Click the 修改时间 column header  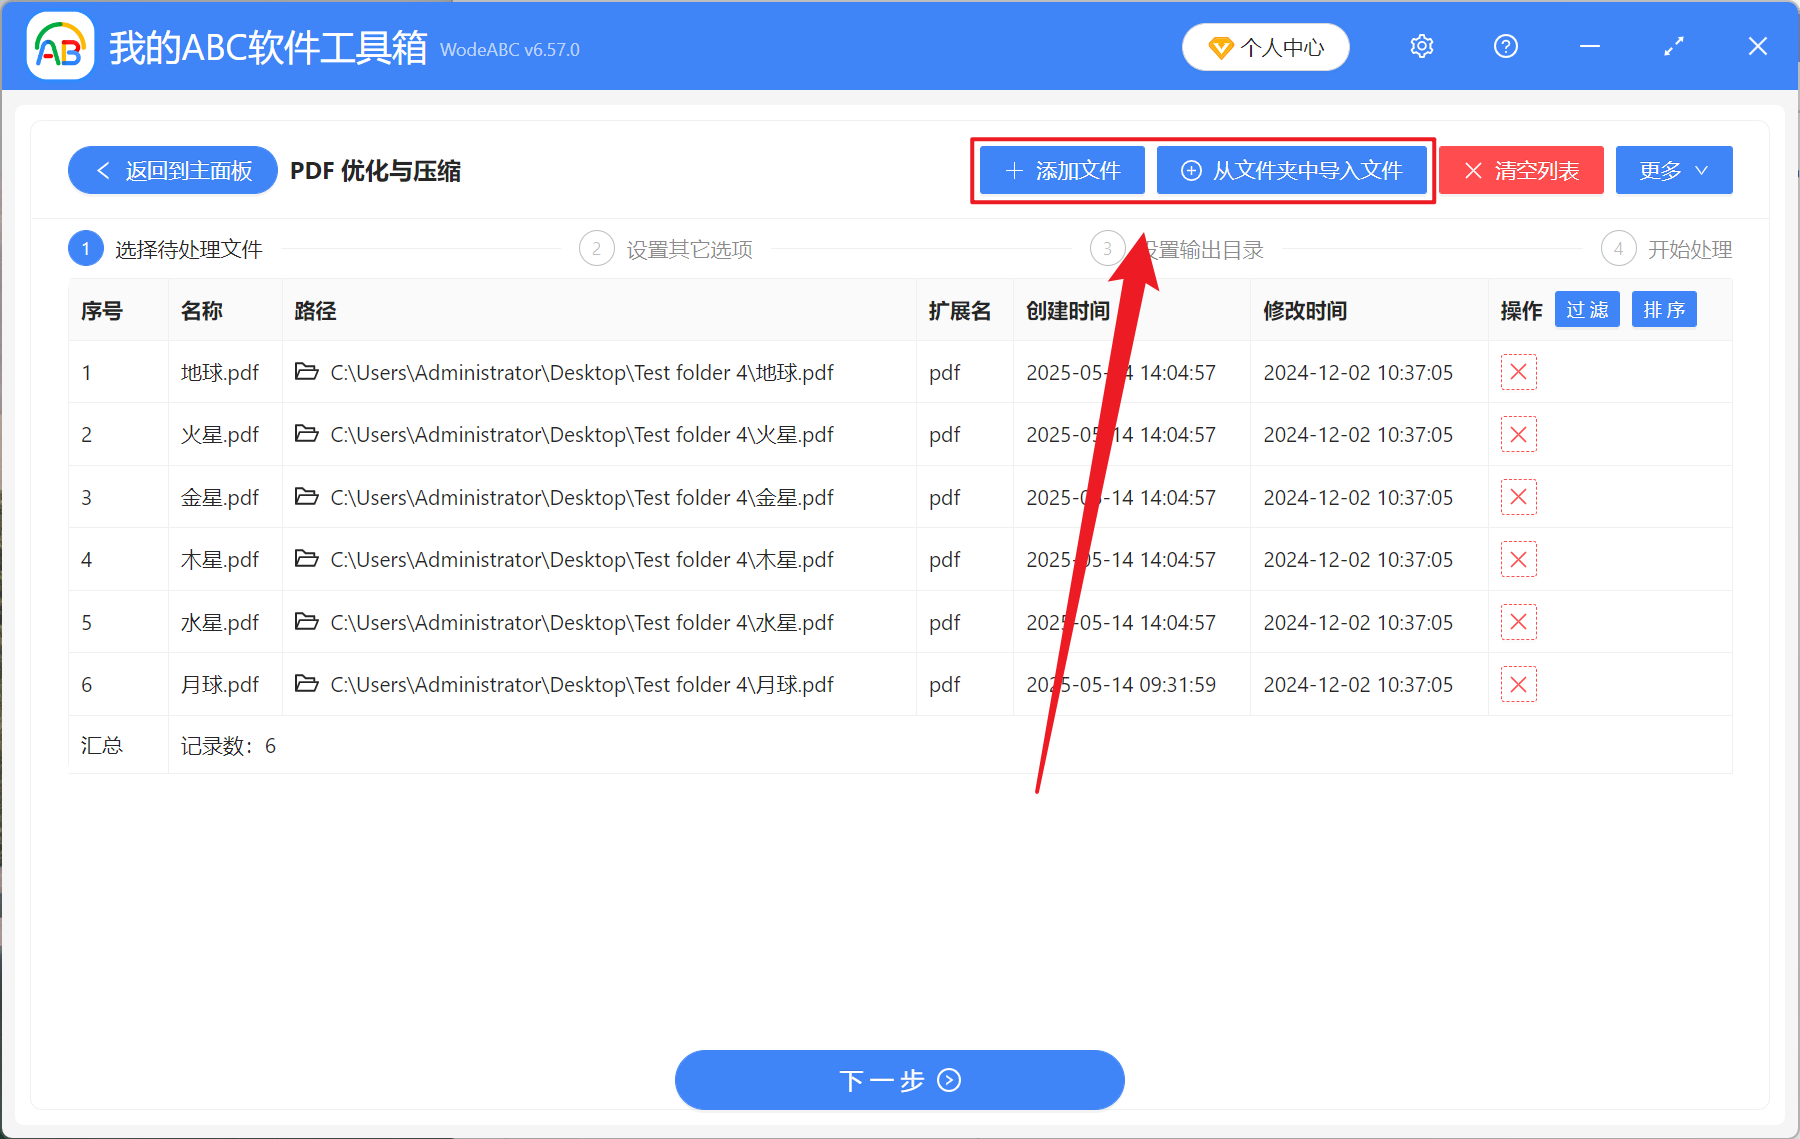(x=1306, y=310)
